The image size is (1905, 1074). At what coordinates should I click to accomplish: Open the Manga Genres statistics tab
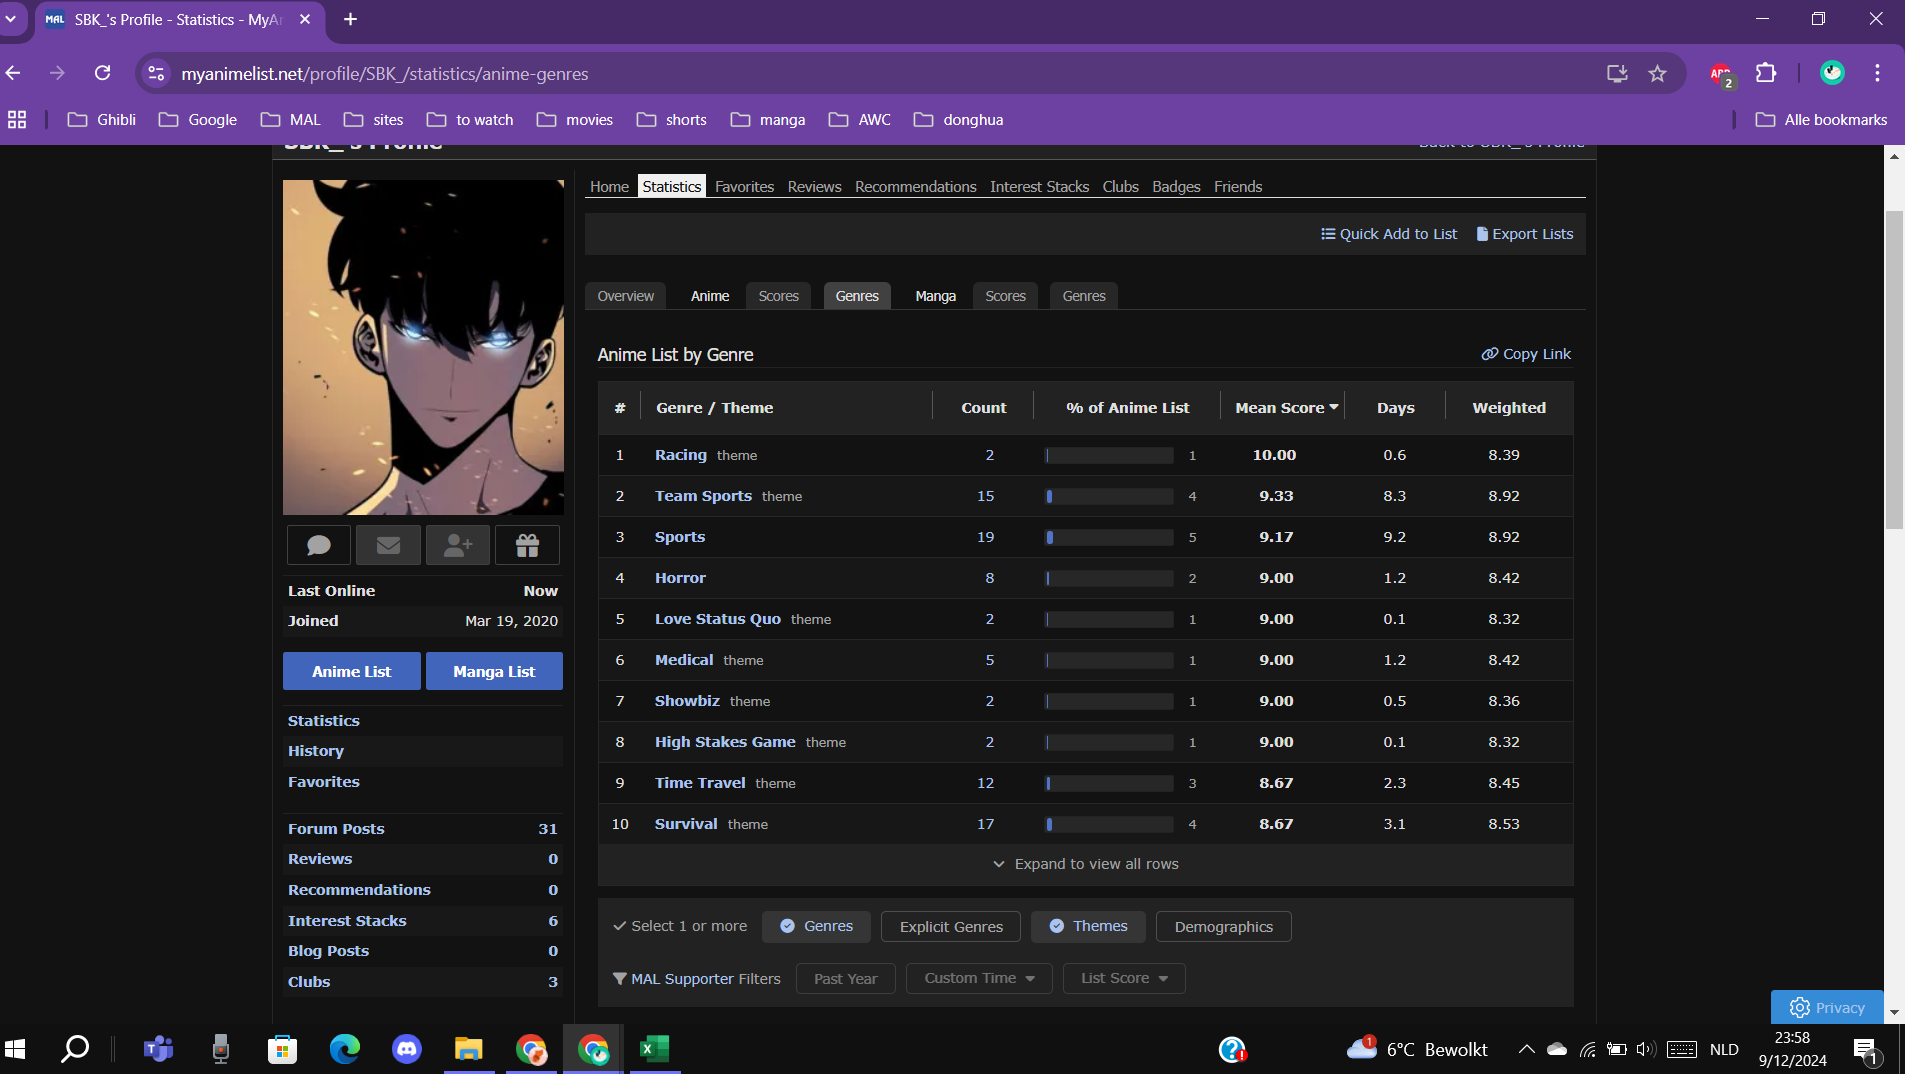[x=1083, y=296]
